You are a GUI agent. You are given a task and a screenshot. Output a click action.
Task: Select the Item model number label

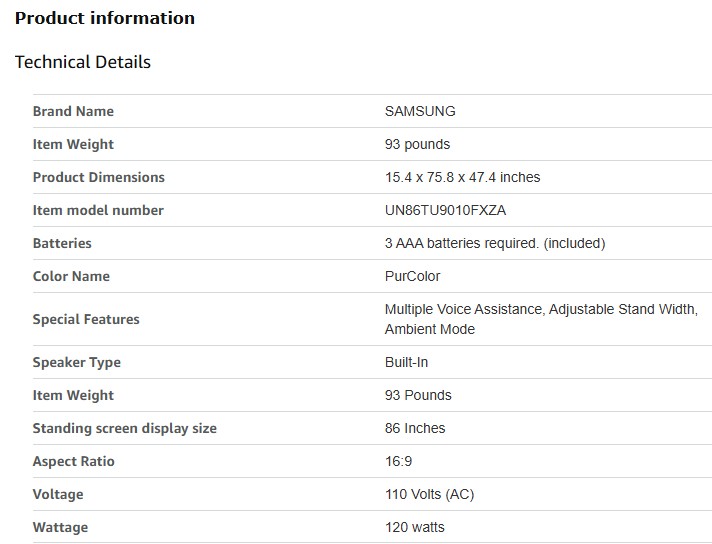(x=98, y=210)
